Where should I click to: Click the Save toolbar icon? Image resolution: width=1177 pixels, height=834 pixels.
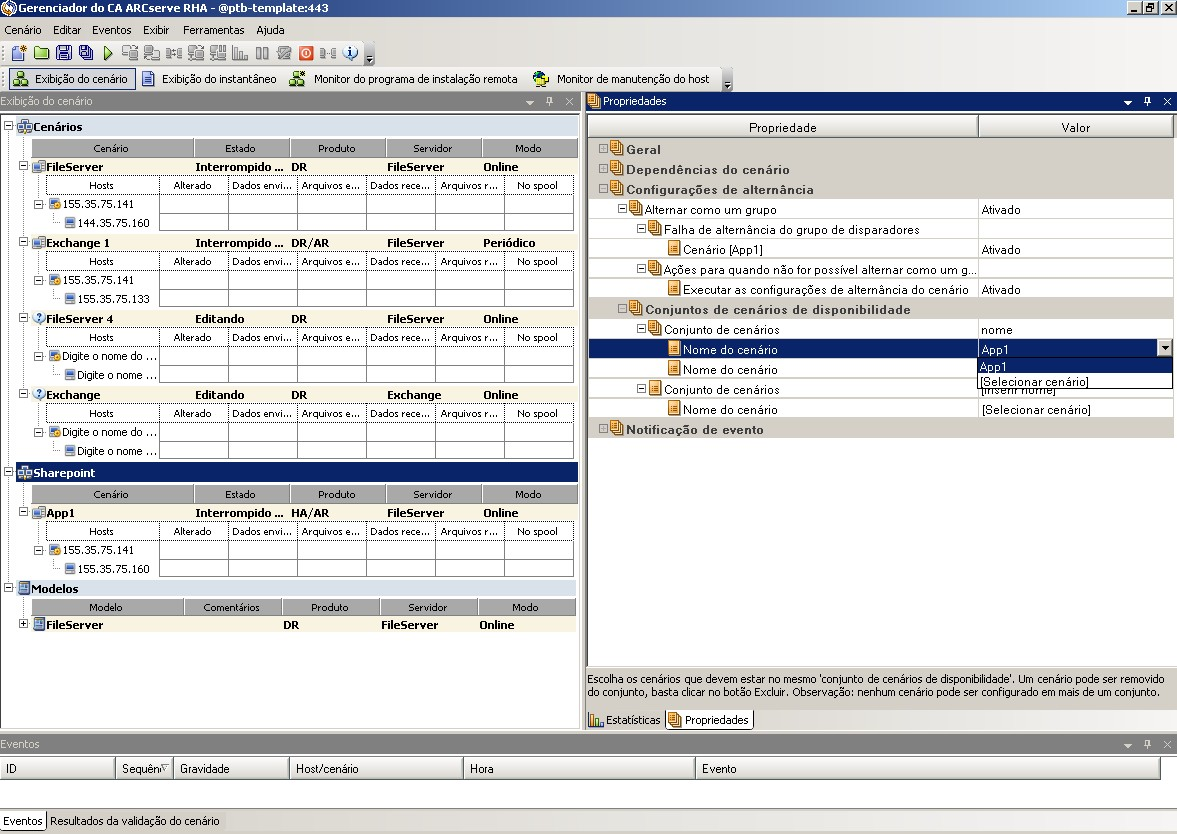pyautogui.click(x=63, y=53)
